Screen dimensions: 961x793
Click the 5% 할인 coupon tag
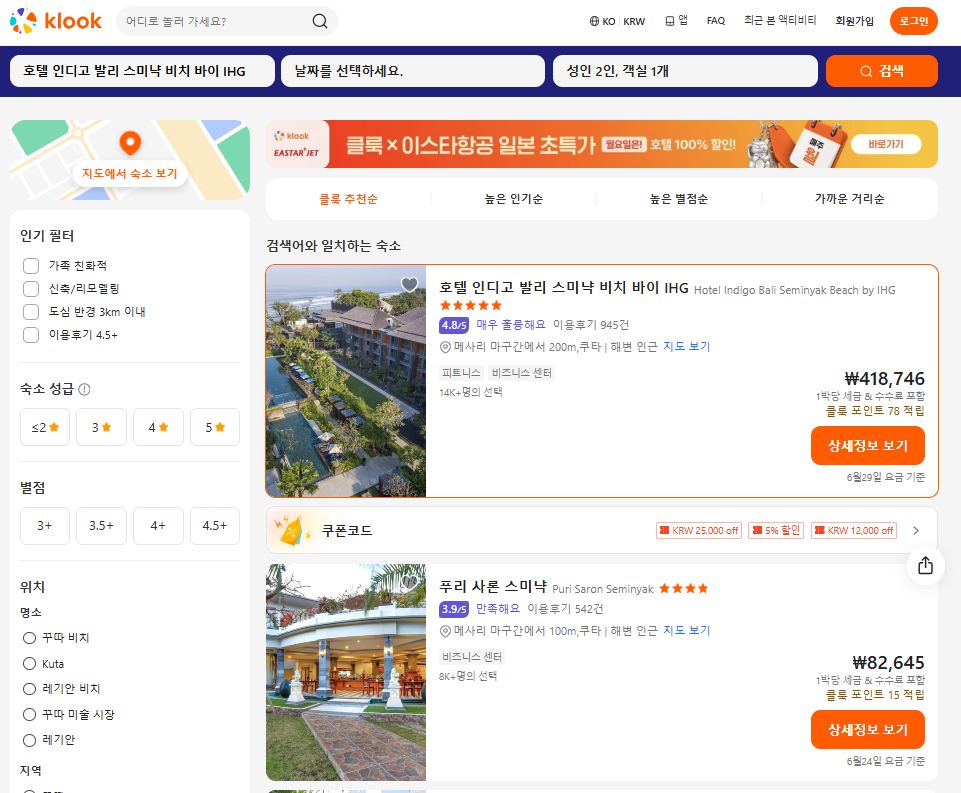pos(777,530)
